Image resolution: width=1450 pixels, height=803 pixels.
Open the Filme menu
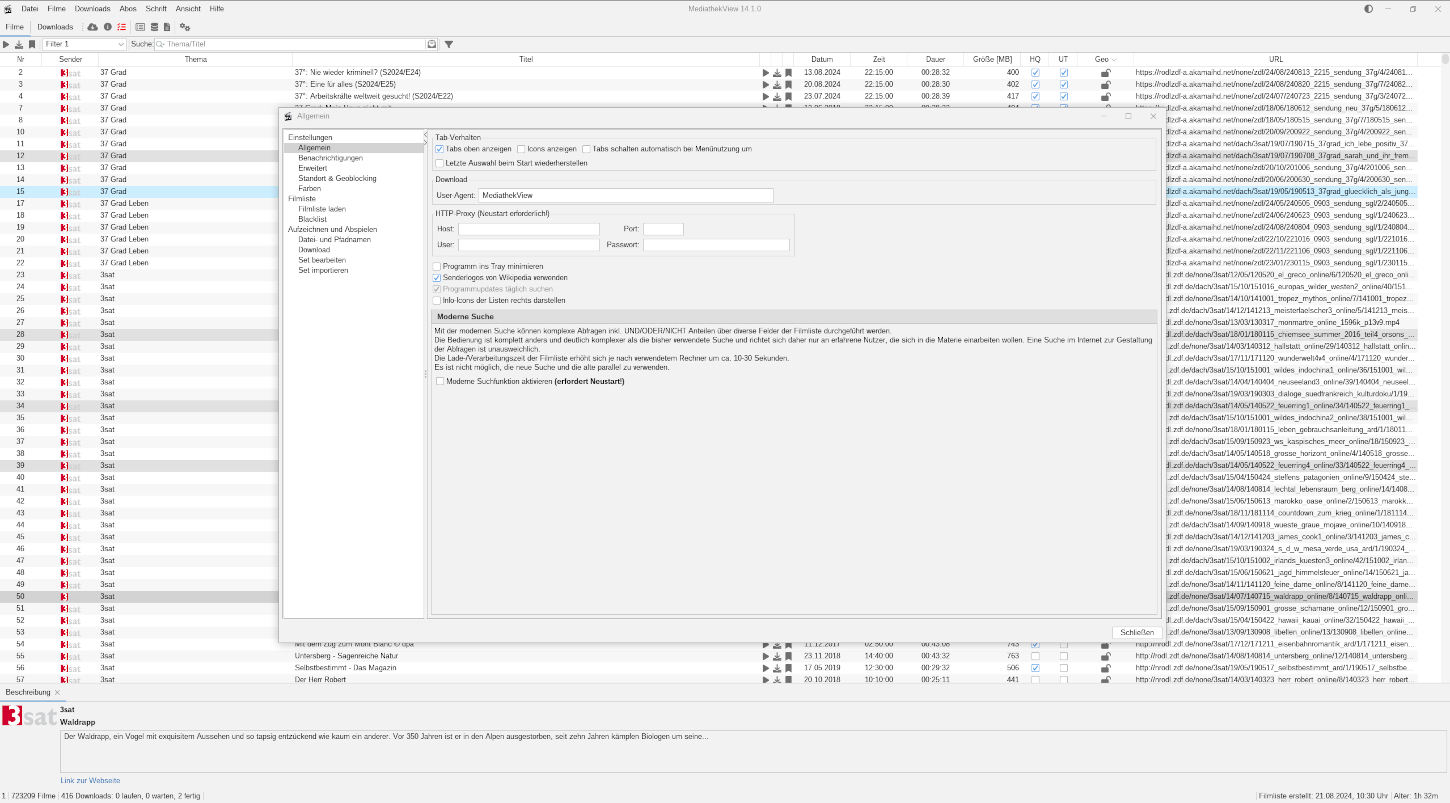coord(56,8)
